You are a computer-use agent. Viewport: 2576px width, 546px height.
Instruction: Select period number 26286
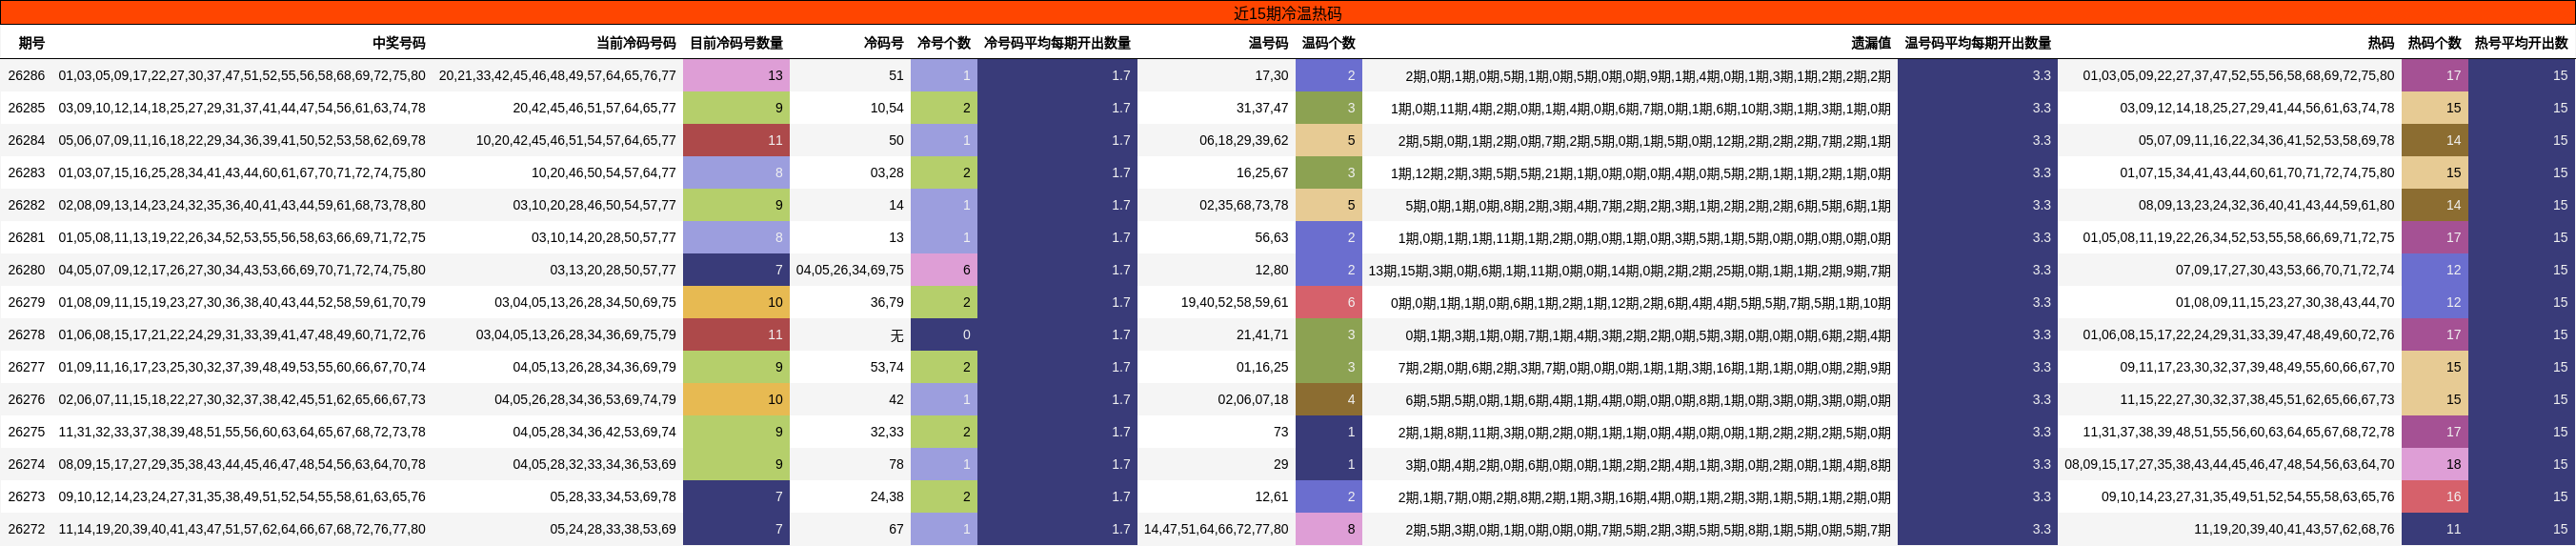(x=26, y=75)
